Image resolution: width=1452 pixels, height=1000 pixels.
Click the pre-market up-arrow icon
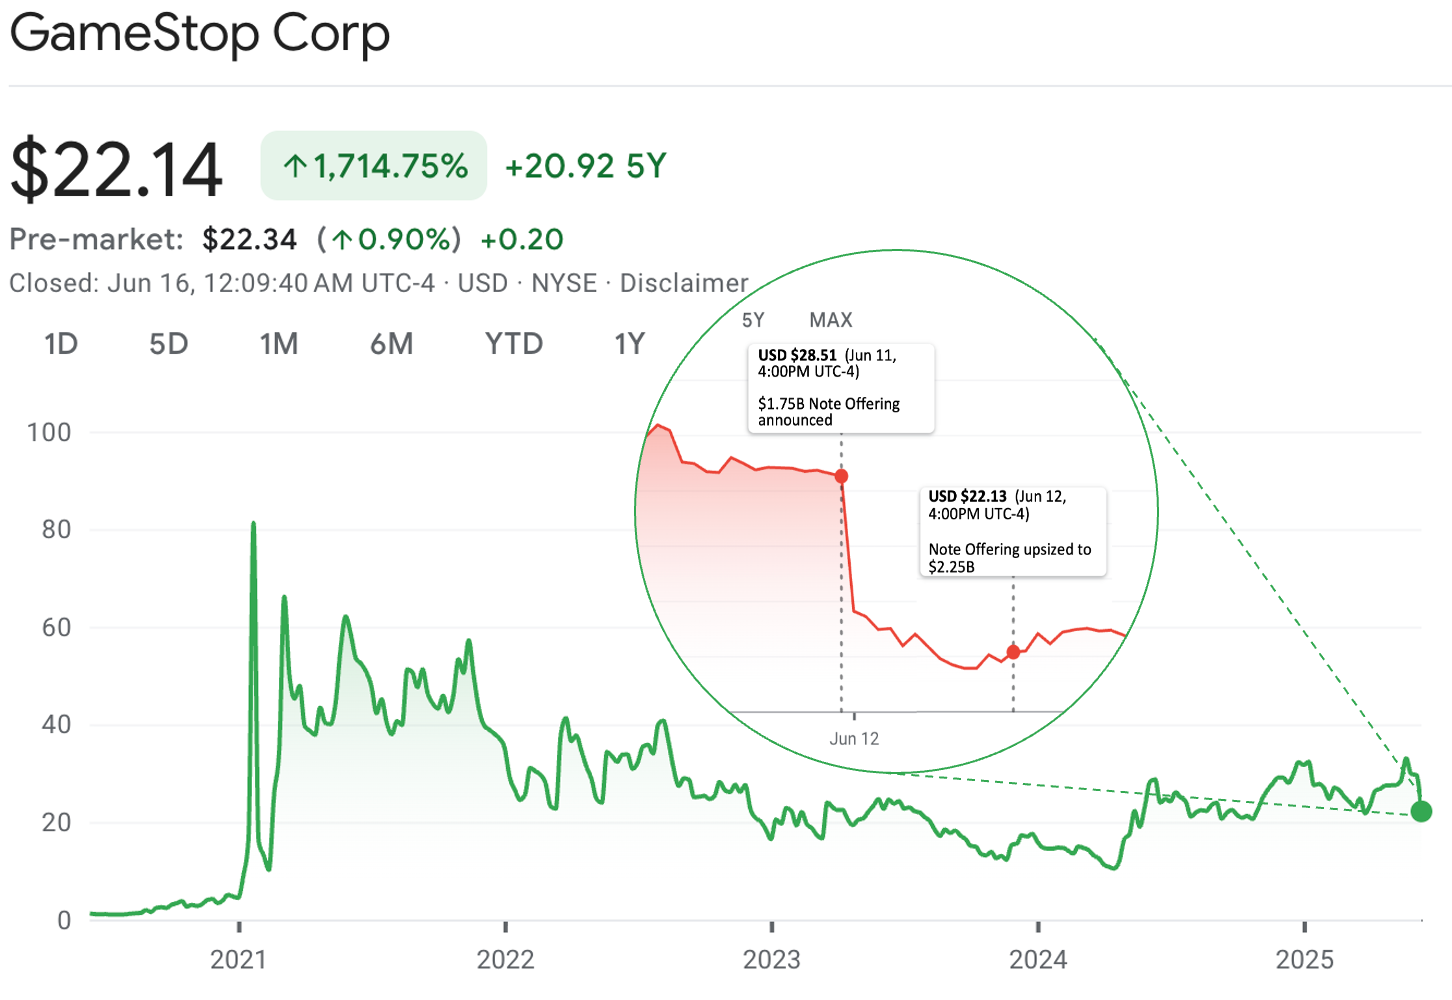(x=341, y=239)
